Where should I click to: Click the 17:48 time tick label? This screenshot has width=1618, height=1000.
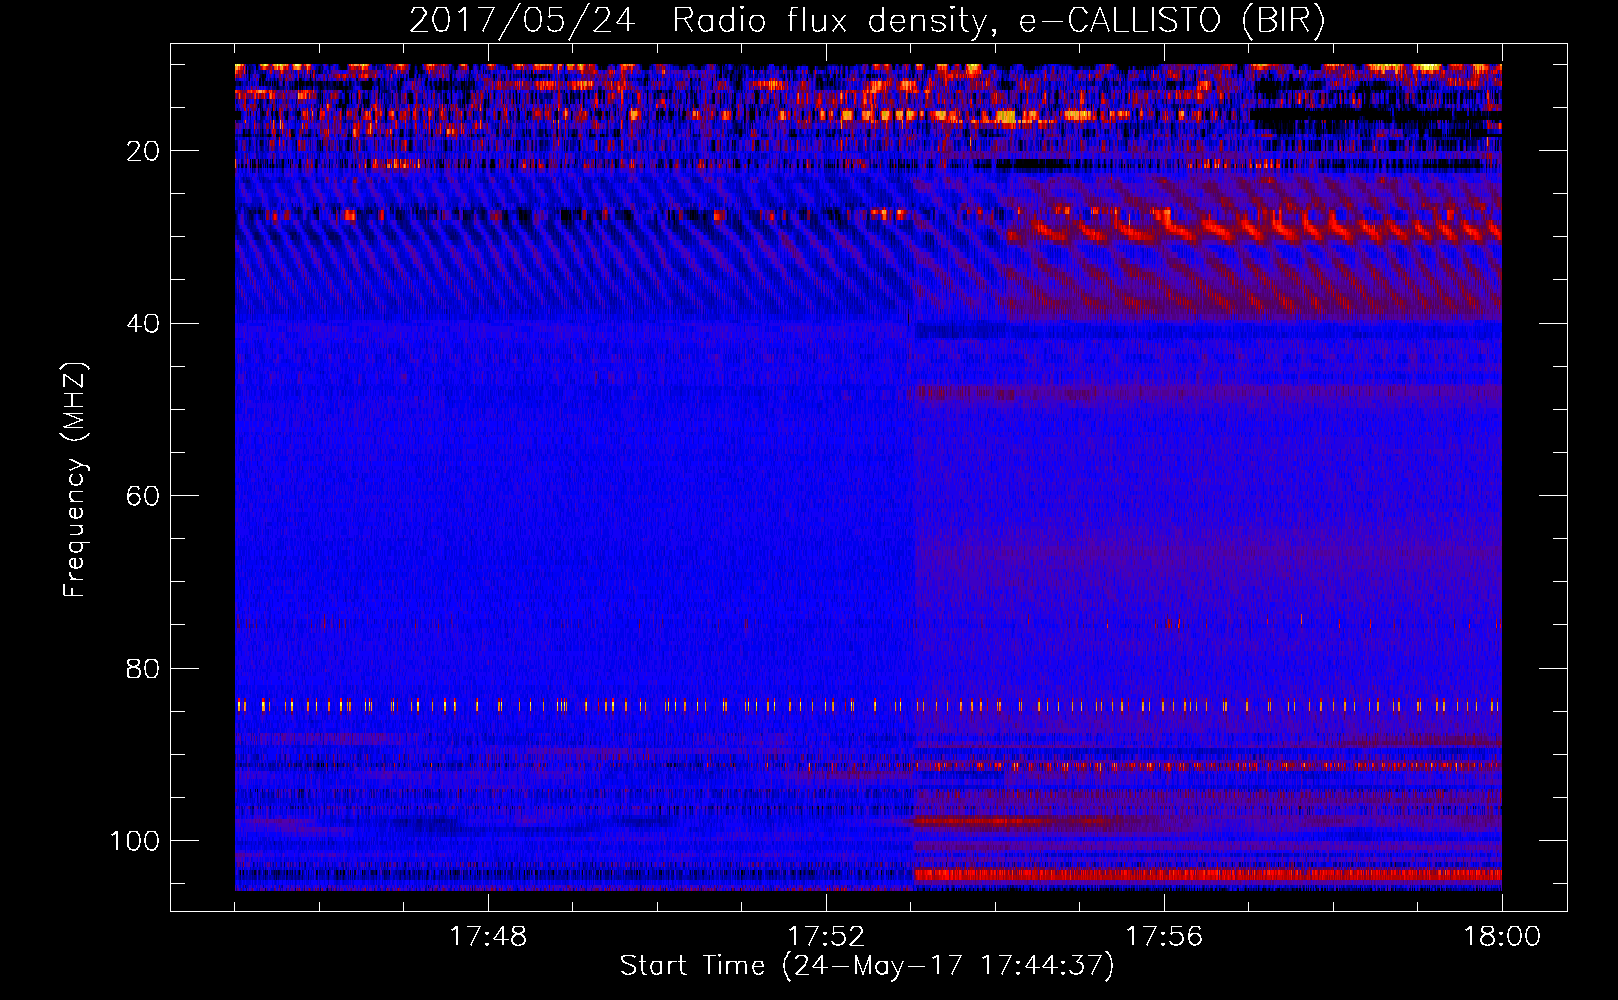[488, 937]
